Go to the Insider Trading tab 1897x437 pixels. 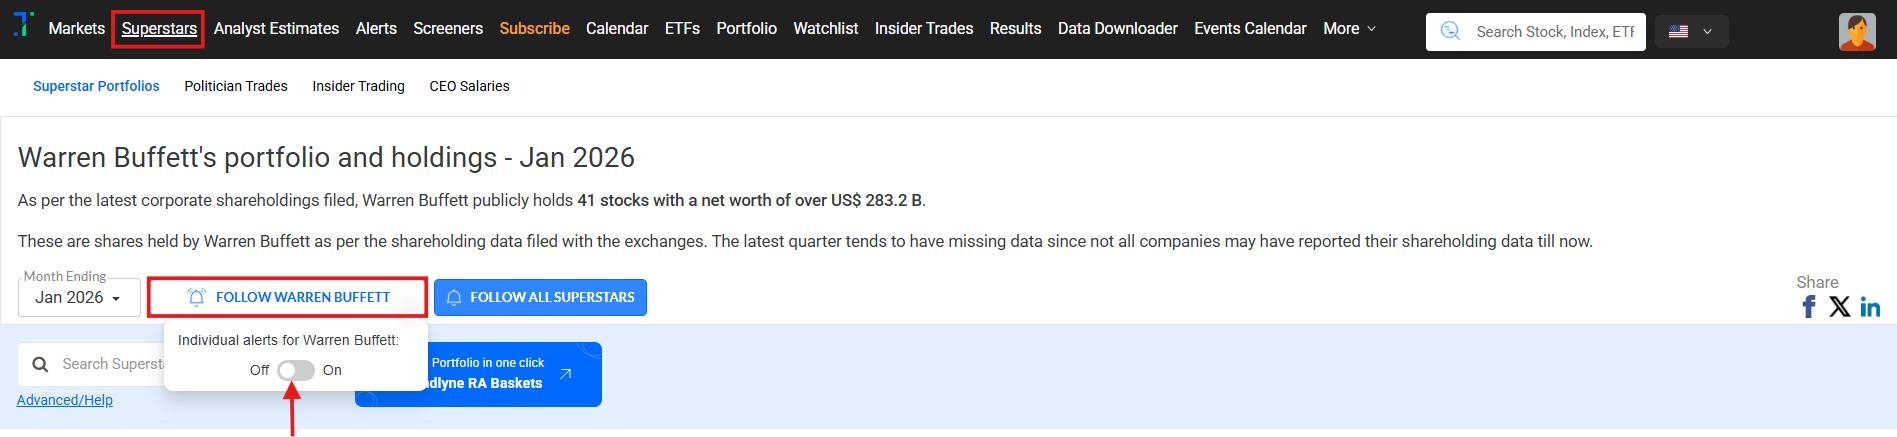click(x=358, y=87)
